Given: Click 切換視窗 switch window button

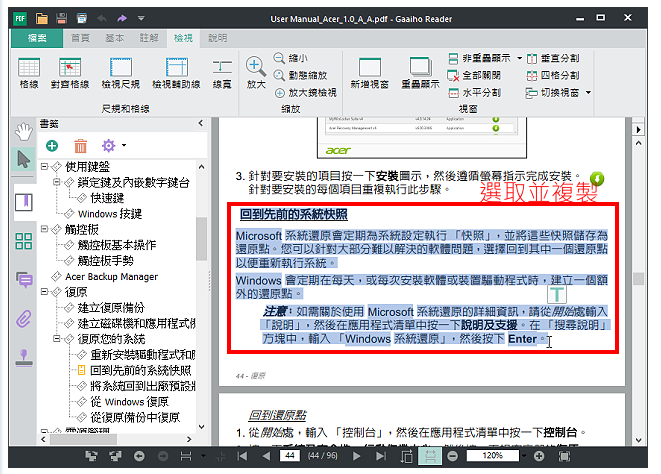Looking at the screenshot, I should point(553,93).
